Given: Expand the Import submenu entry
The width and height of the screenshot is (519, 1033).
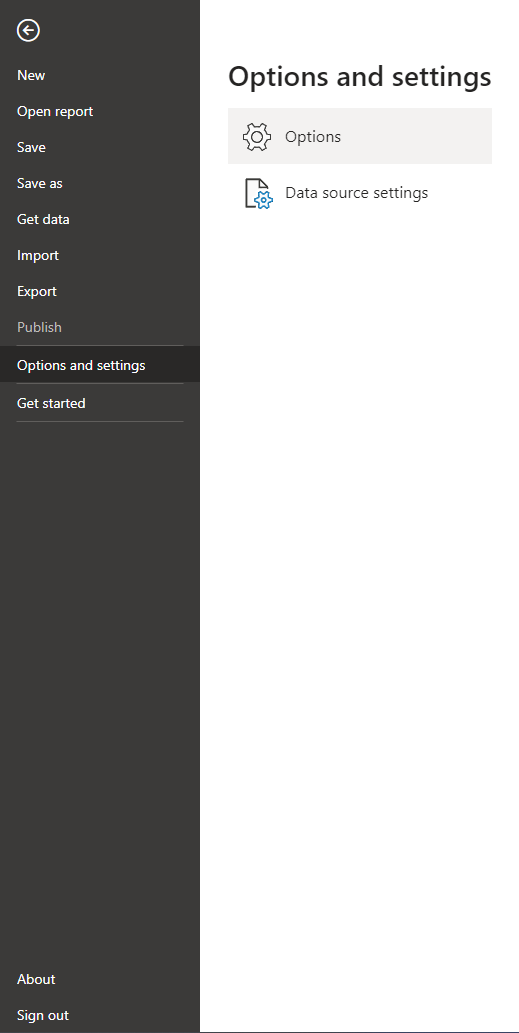Looking at the screenshot, I should [38, 255].
